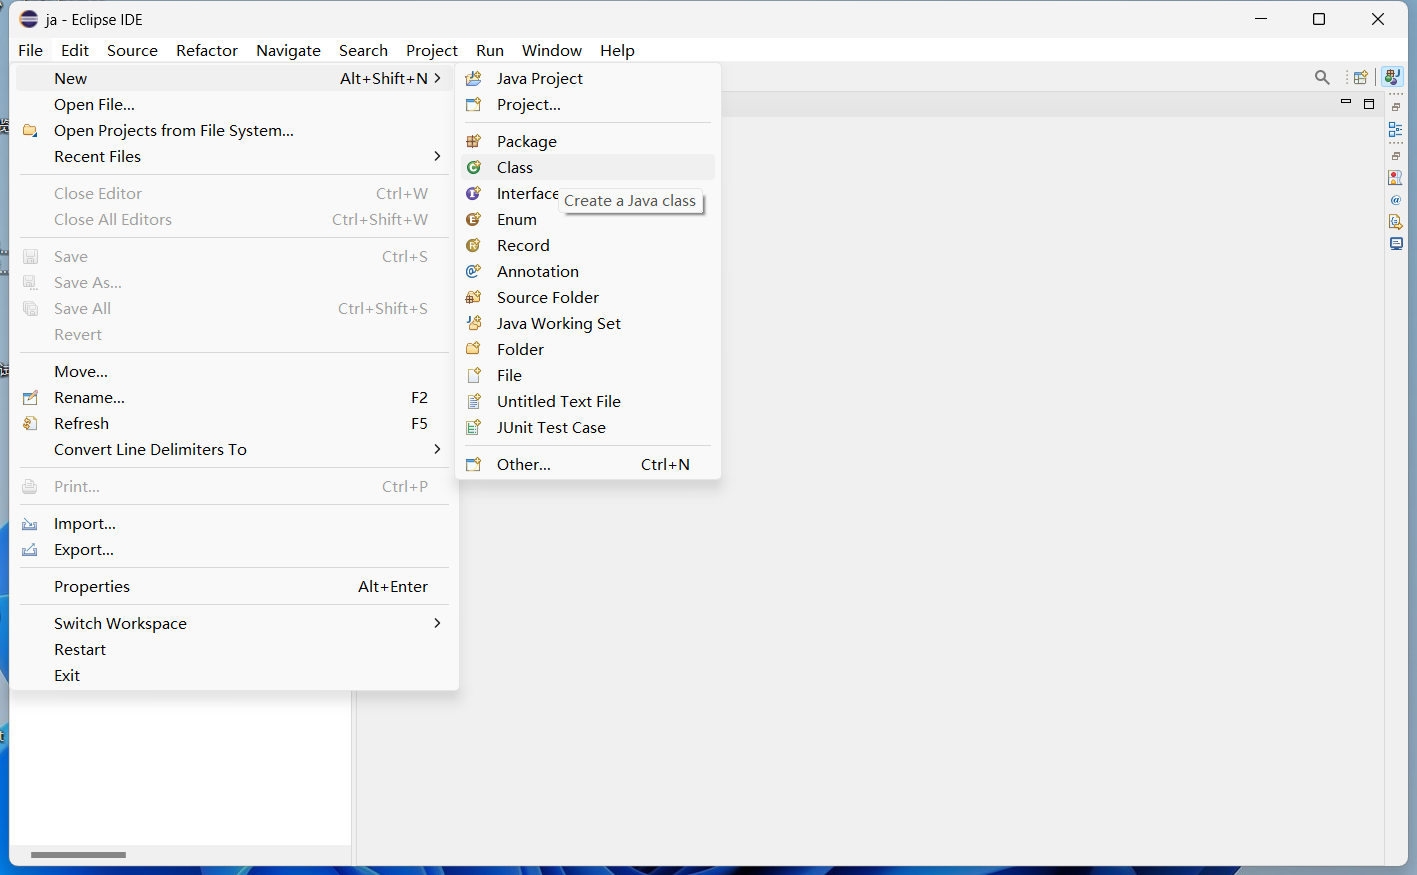Create a new Enum

pos(588,219)
